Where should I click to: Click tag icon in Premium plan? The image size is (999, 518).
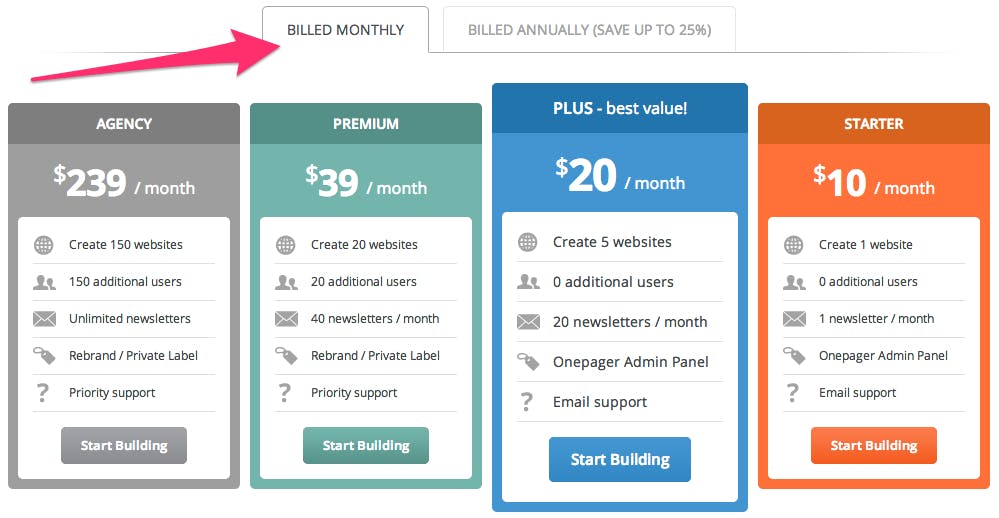coord(286,356)
